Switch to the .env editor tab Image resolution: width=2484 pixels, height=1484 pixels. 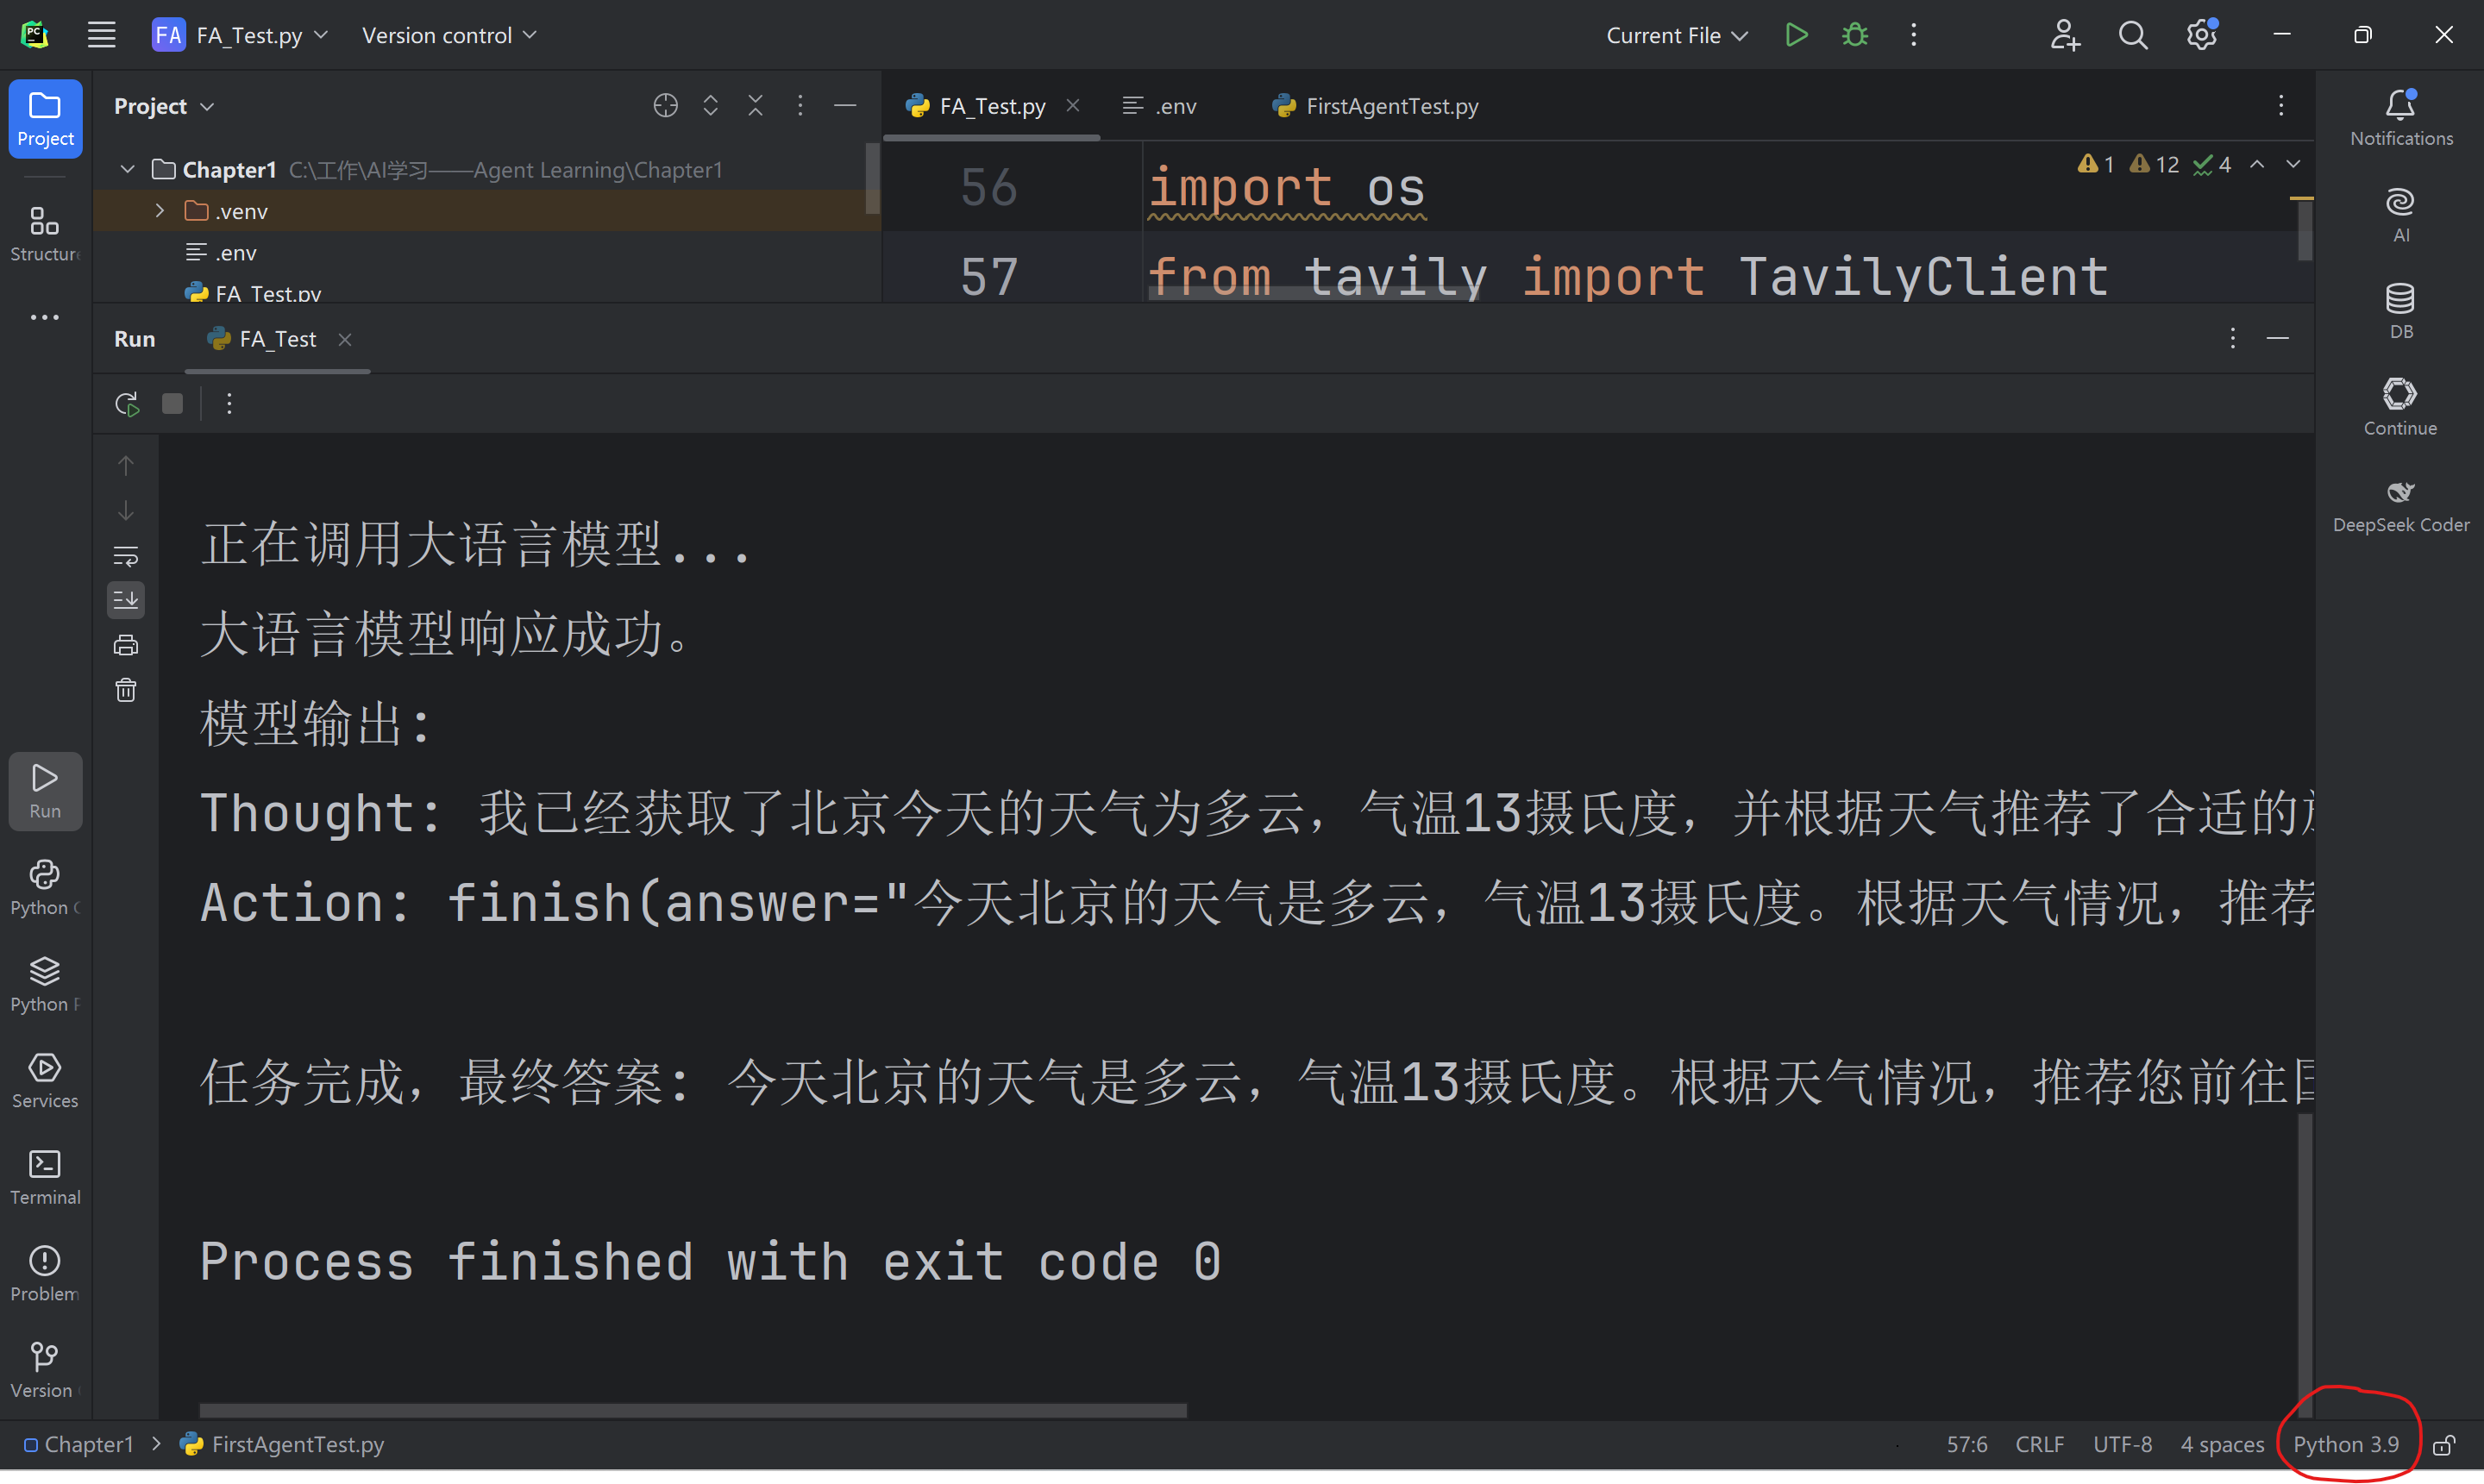(x=1161, y=106)
